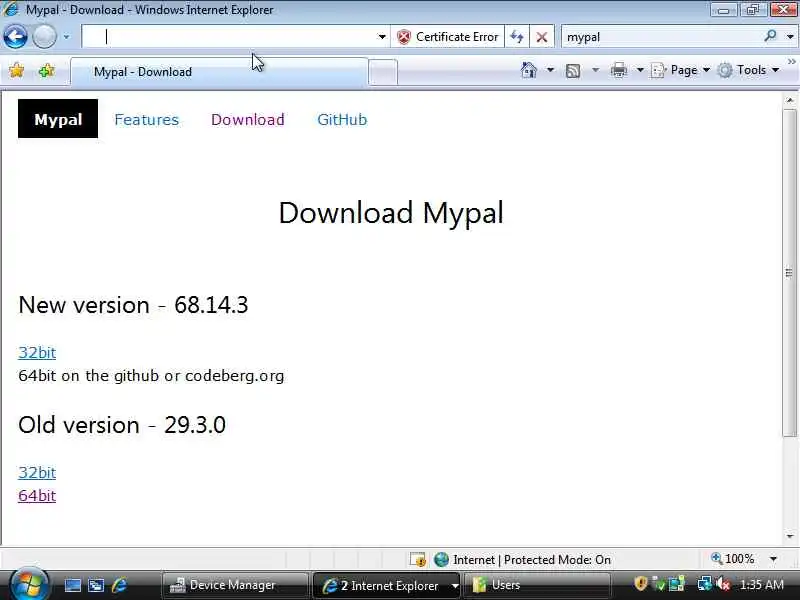Click the status bar security warning icon
Image resolution: width=800 pixels, height=600 pixels.
coord(418,560)
